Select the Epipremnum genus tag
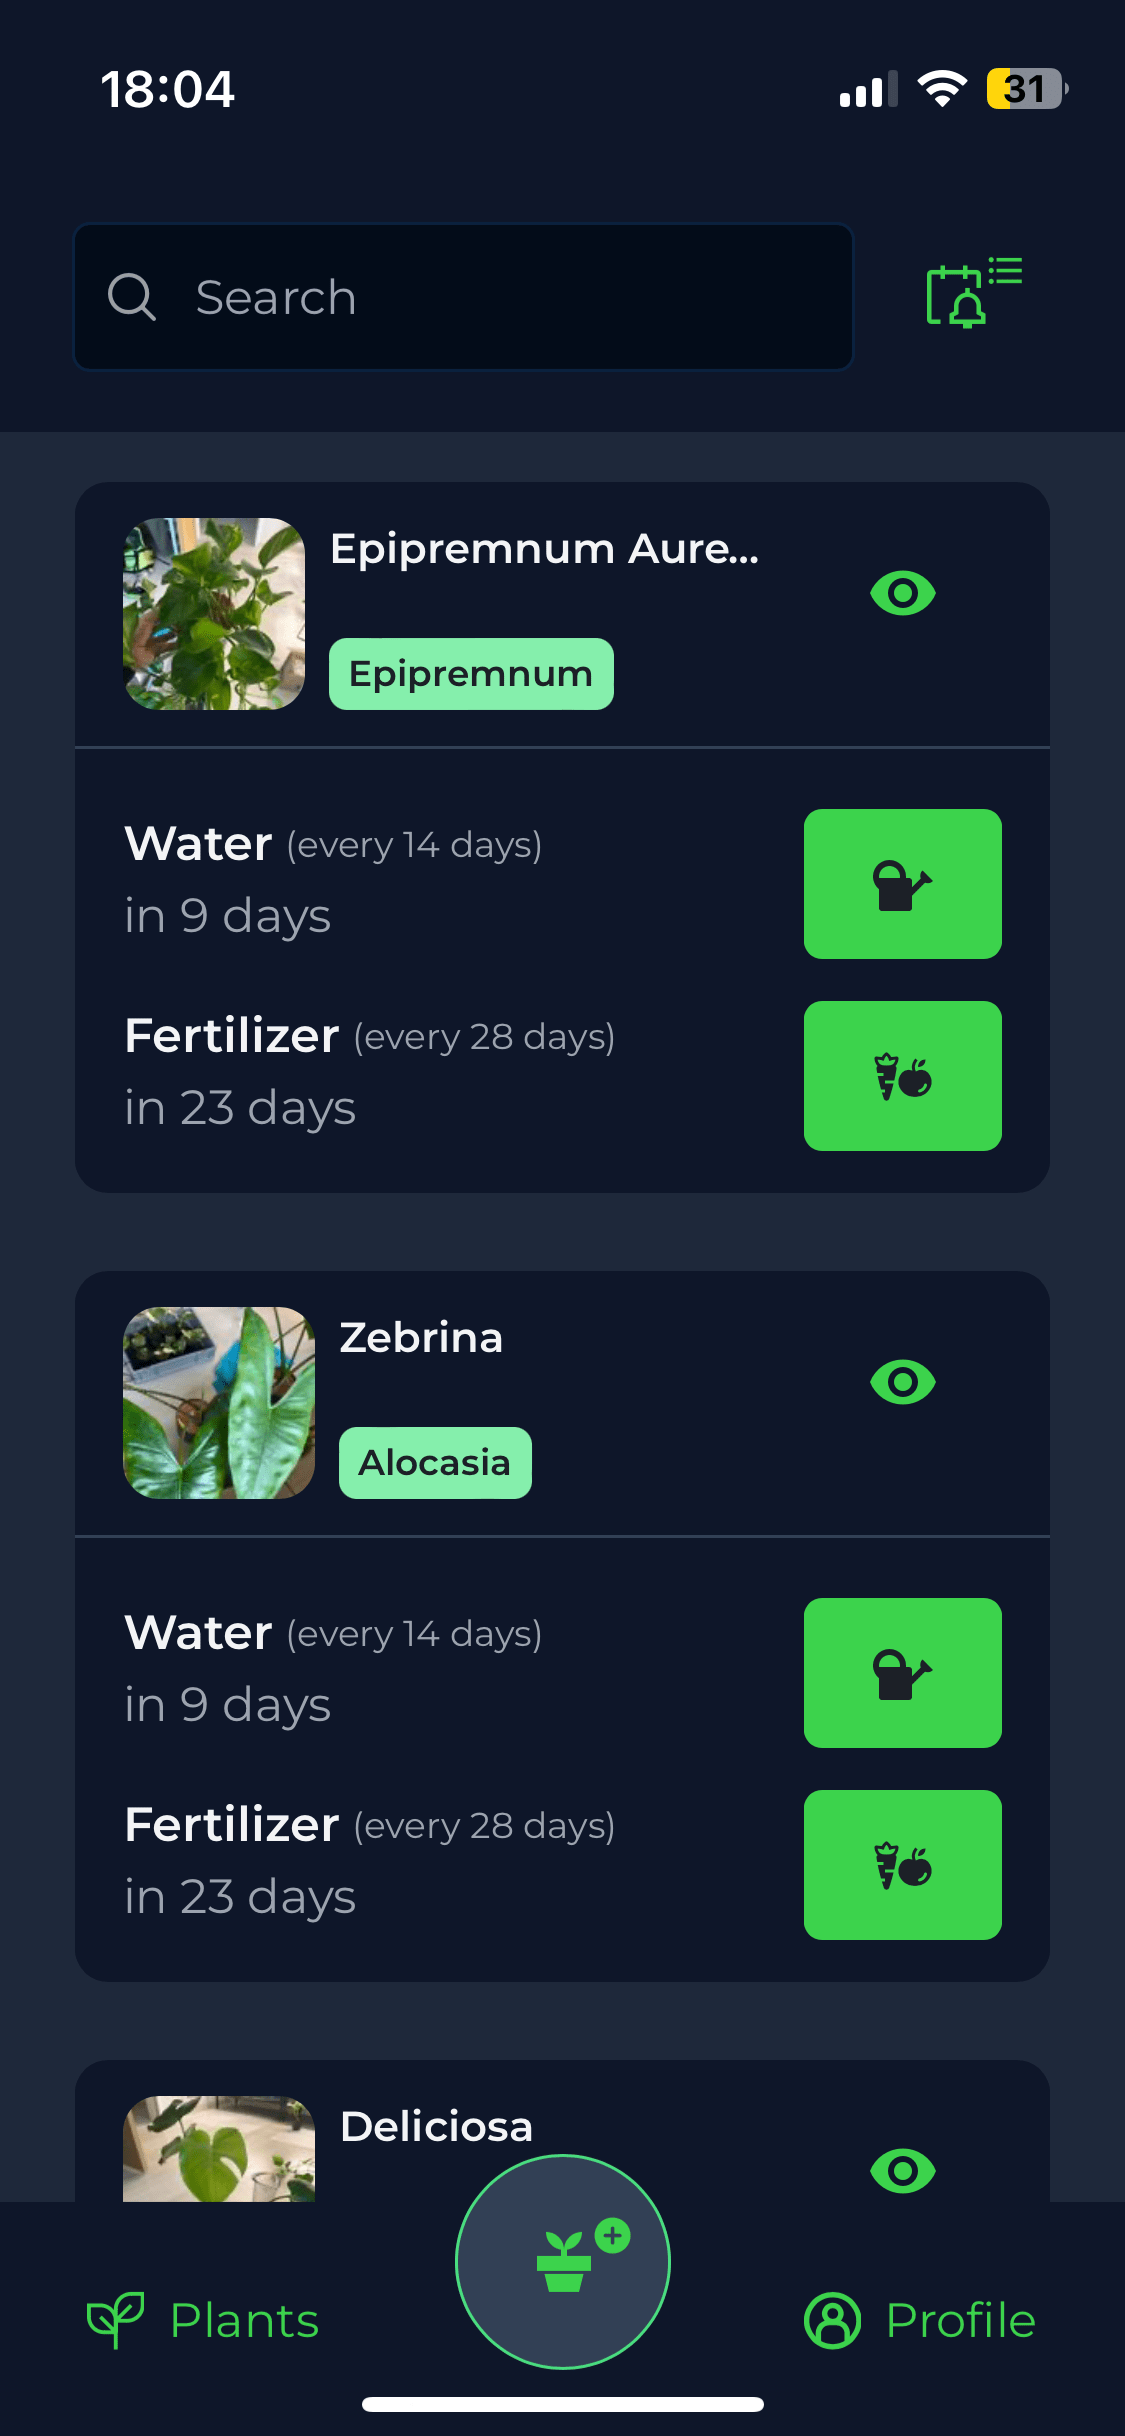 (x=471, y=674)
